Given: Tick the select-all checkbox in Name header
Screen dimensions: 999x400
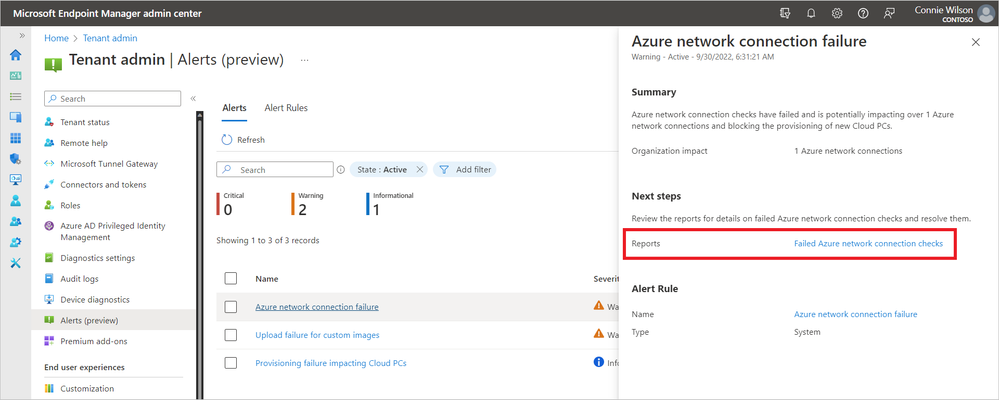Looking at the screenshot, I should tap(231, 278).
